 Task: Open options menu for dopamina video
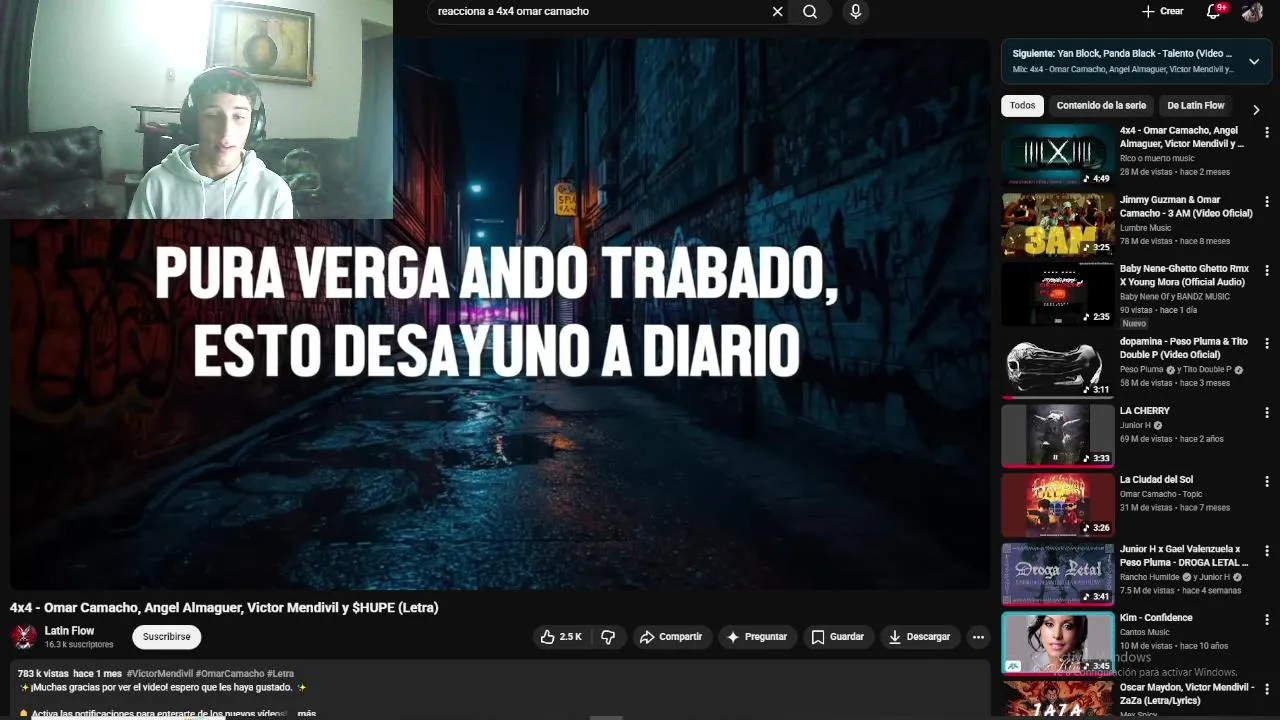click(1267, 344)
